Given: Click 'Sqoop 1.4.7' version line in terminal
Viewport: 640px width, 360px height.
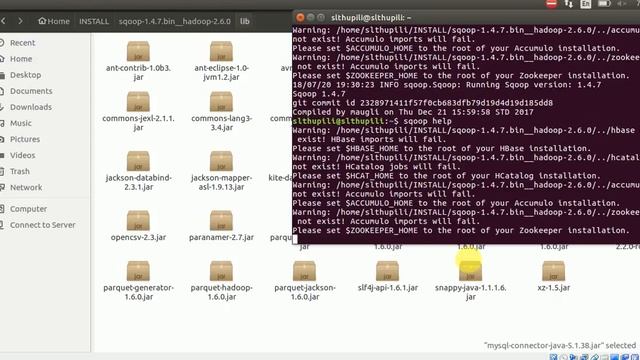Looking at the screenshot, I should coord(319,94).
